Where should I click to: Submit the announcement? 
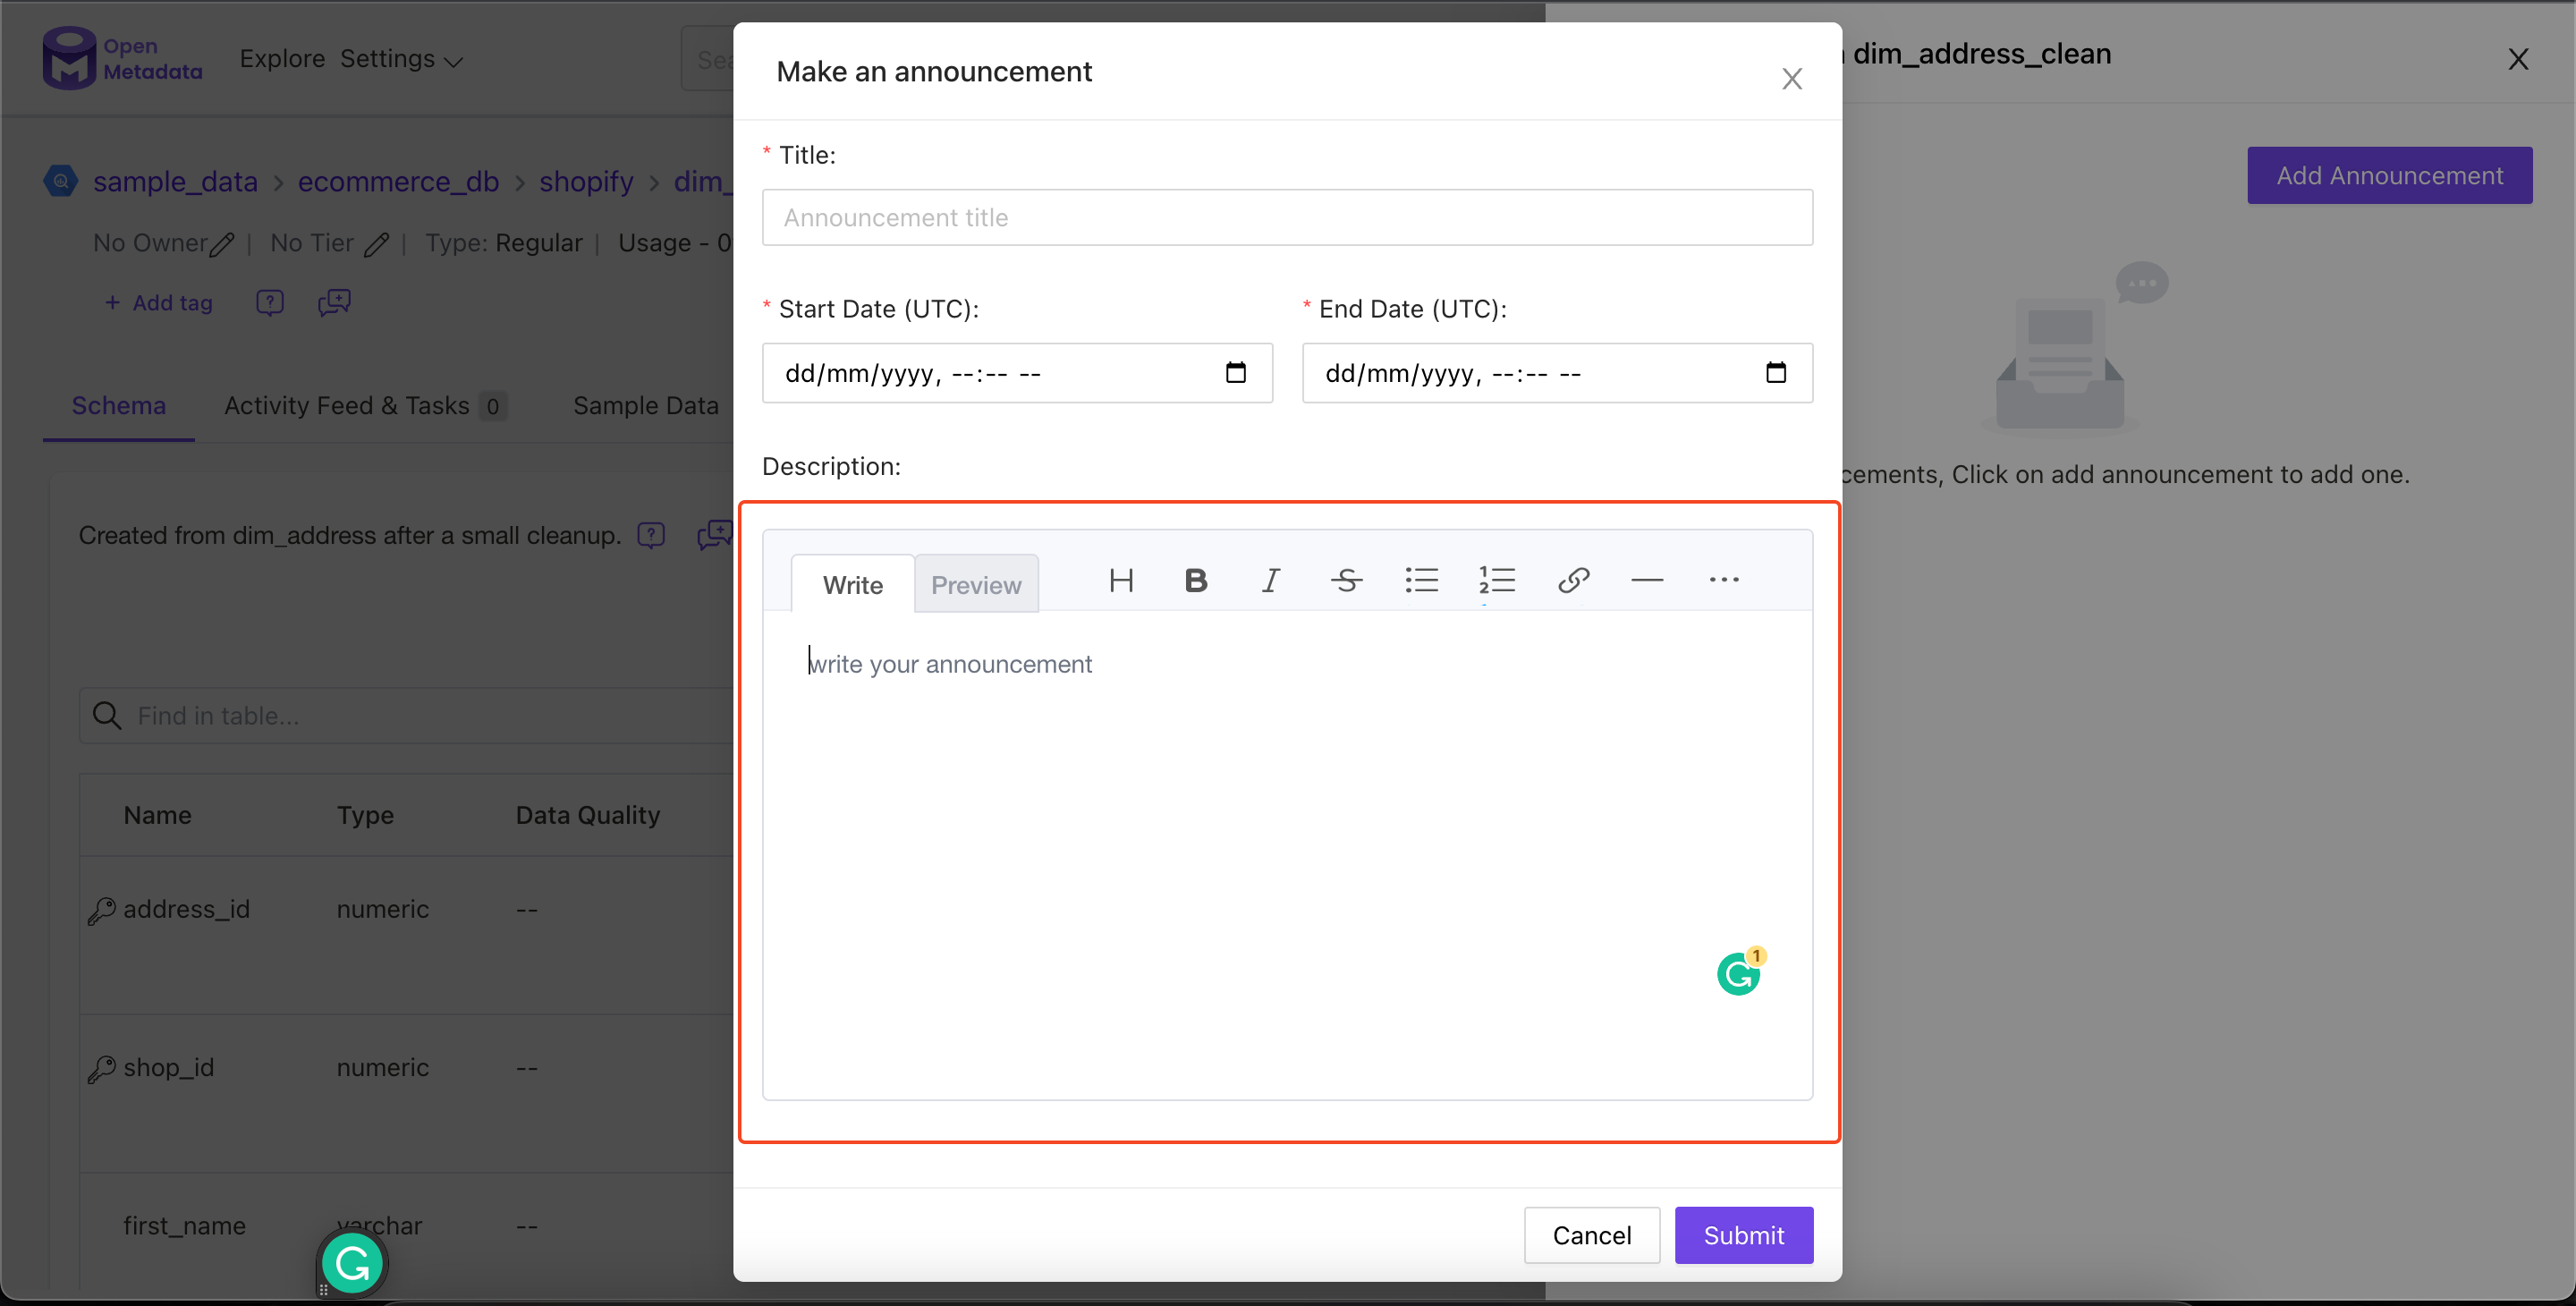[1743, 1235]
